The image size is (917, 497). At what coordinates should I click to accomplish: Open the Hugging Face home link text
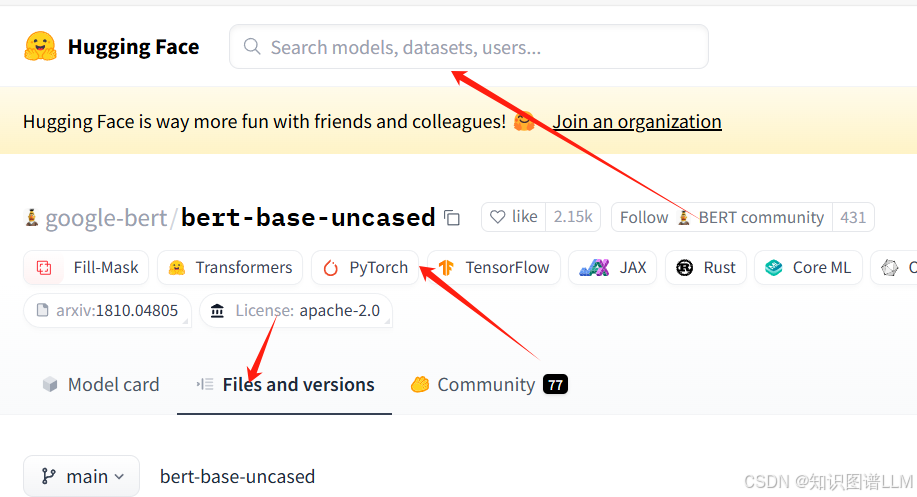(133, 47)
